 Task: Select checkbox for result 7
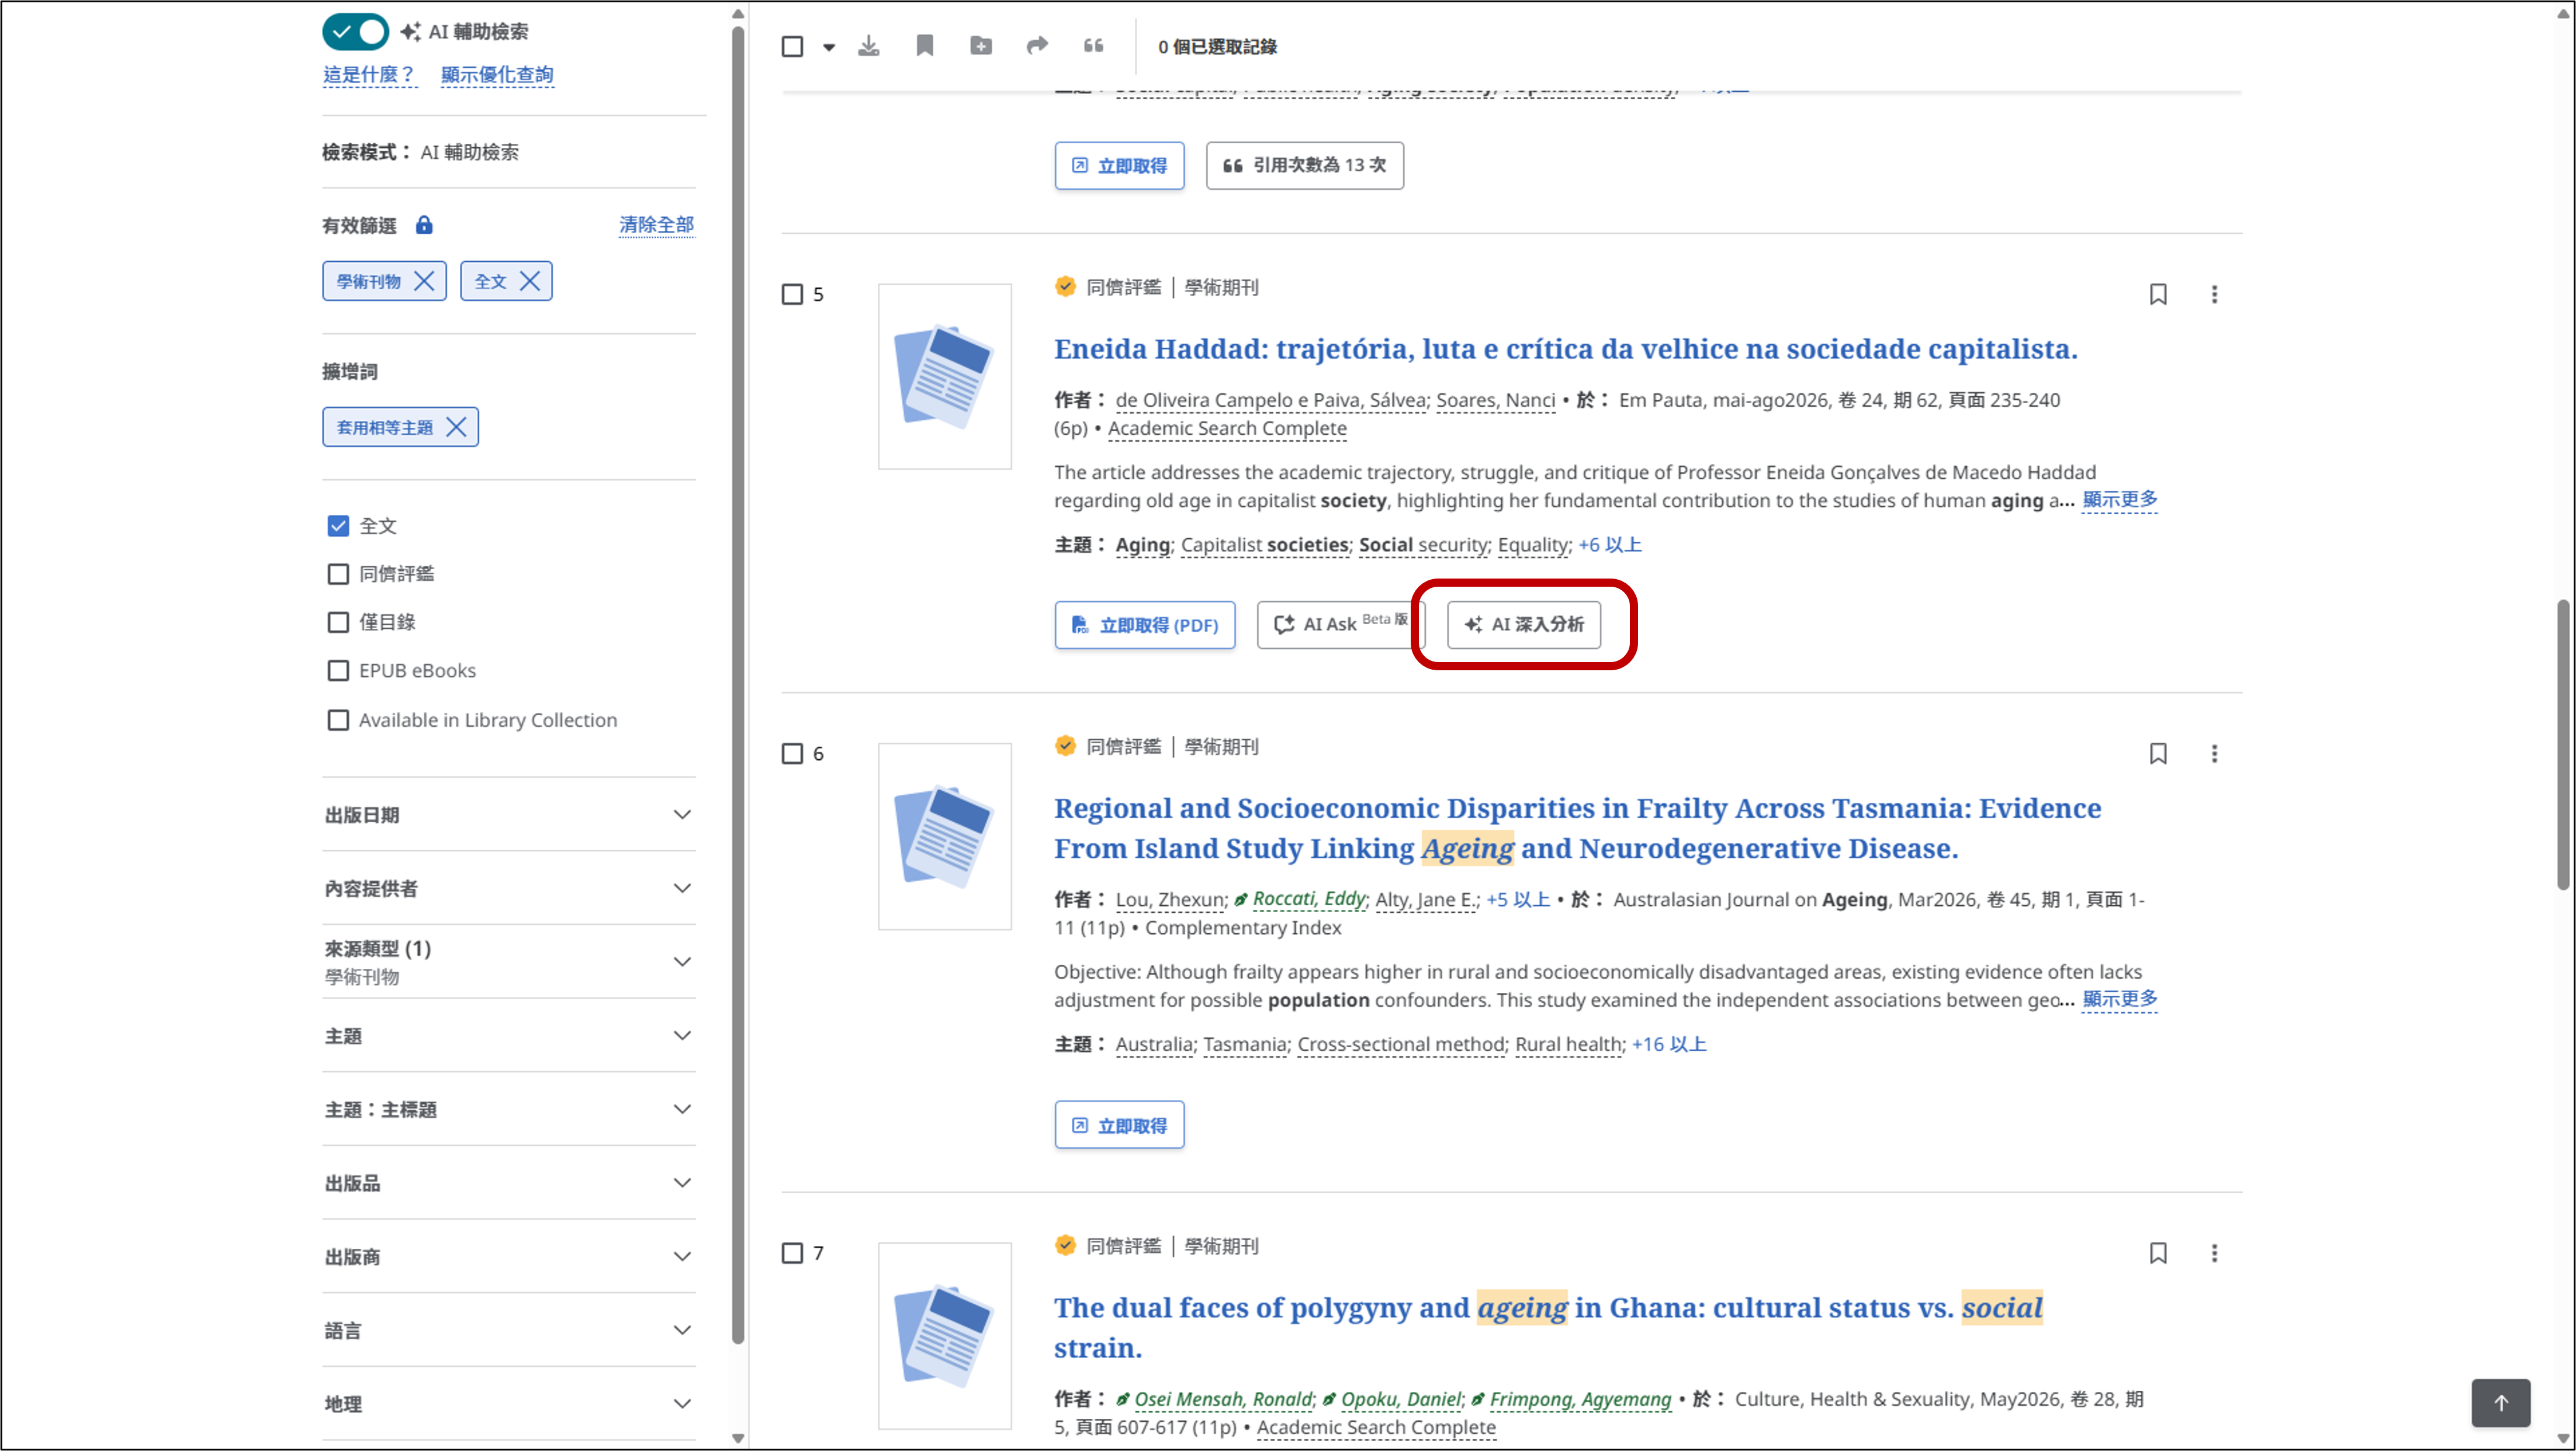(x=792, y=1253)
